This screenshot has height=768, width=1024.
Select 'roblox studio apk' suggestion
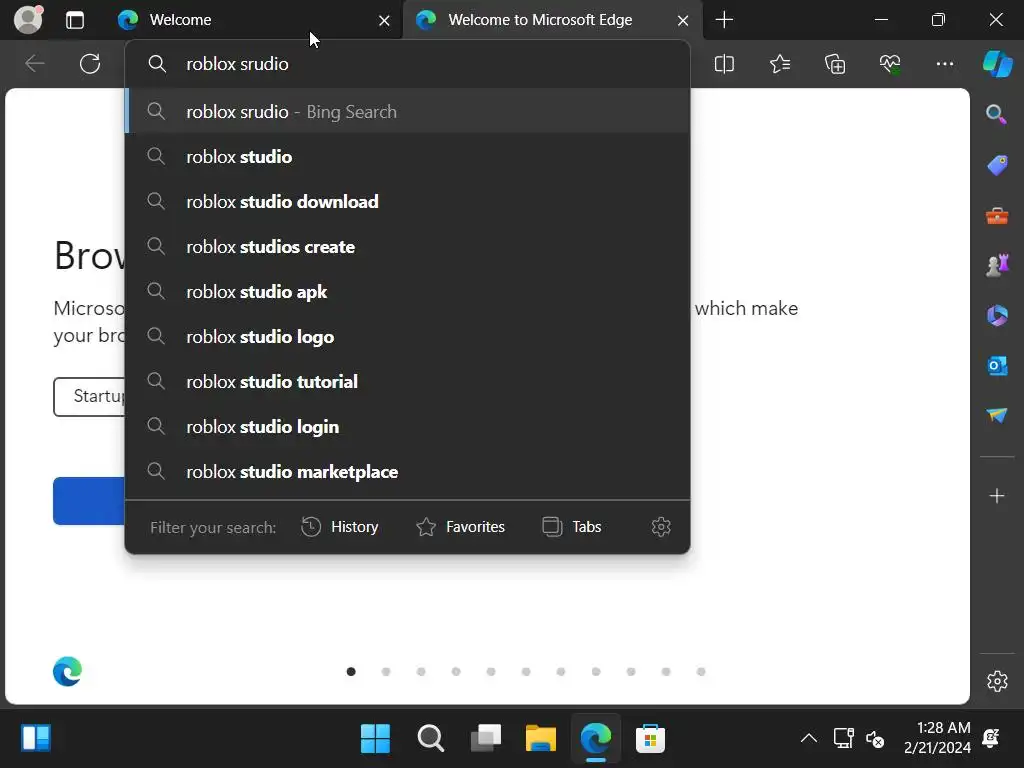tap(408, 291)
